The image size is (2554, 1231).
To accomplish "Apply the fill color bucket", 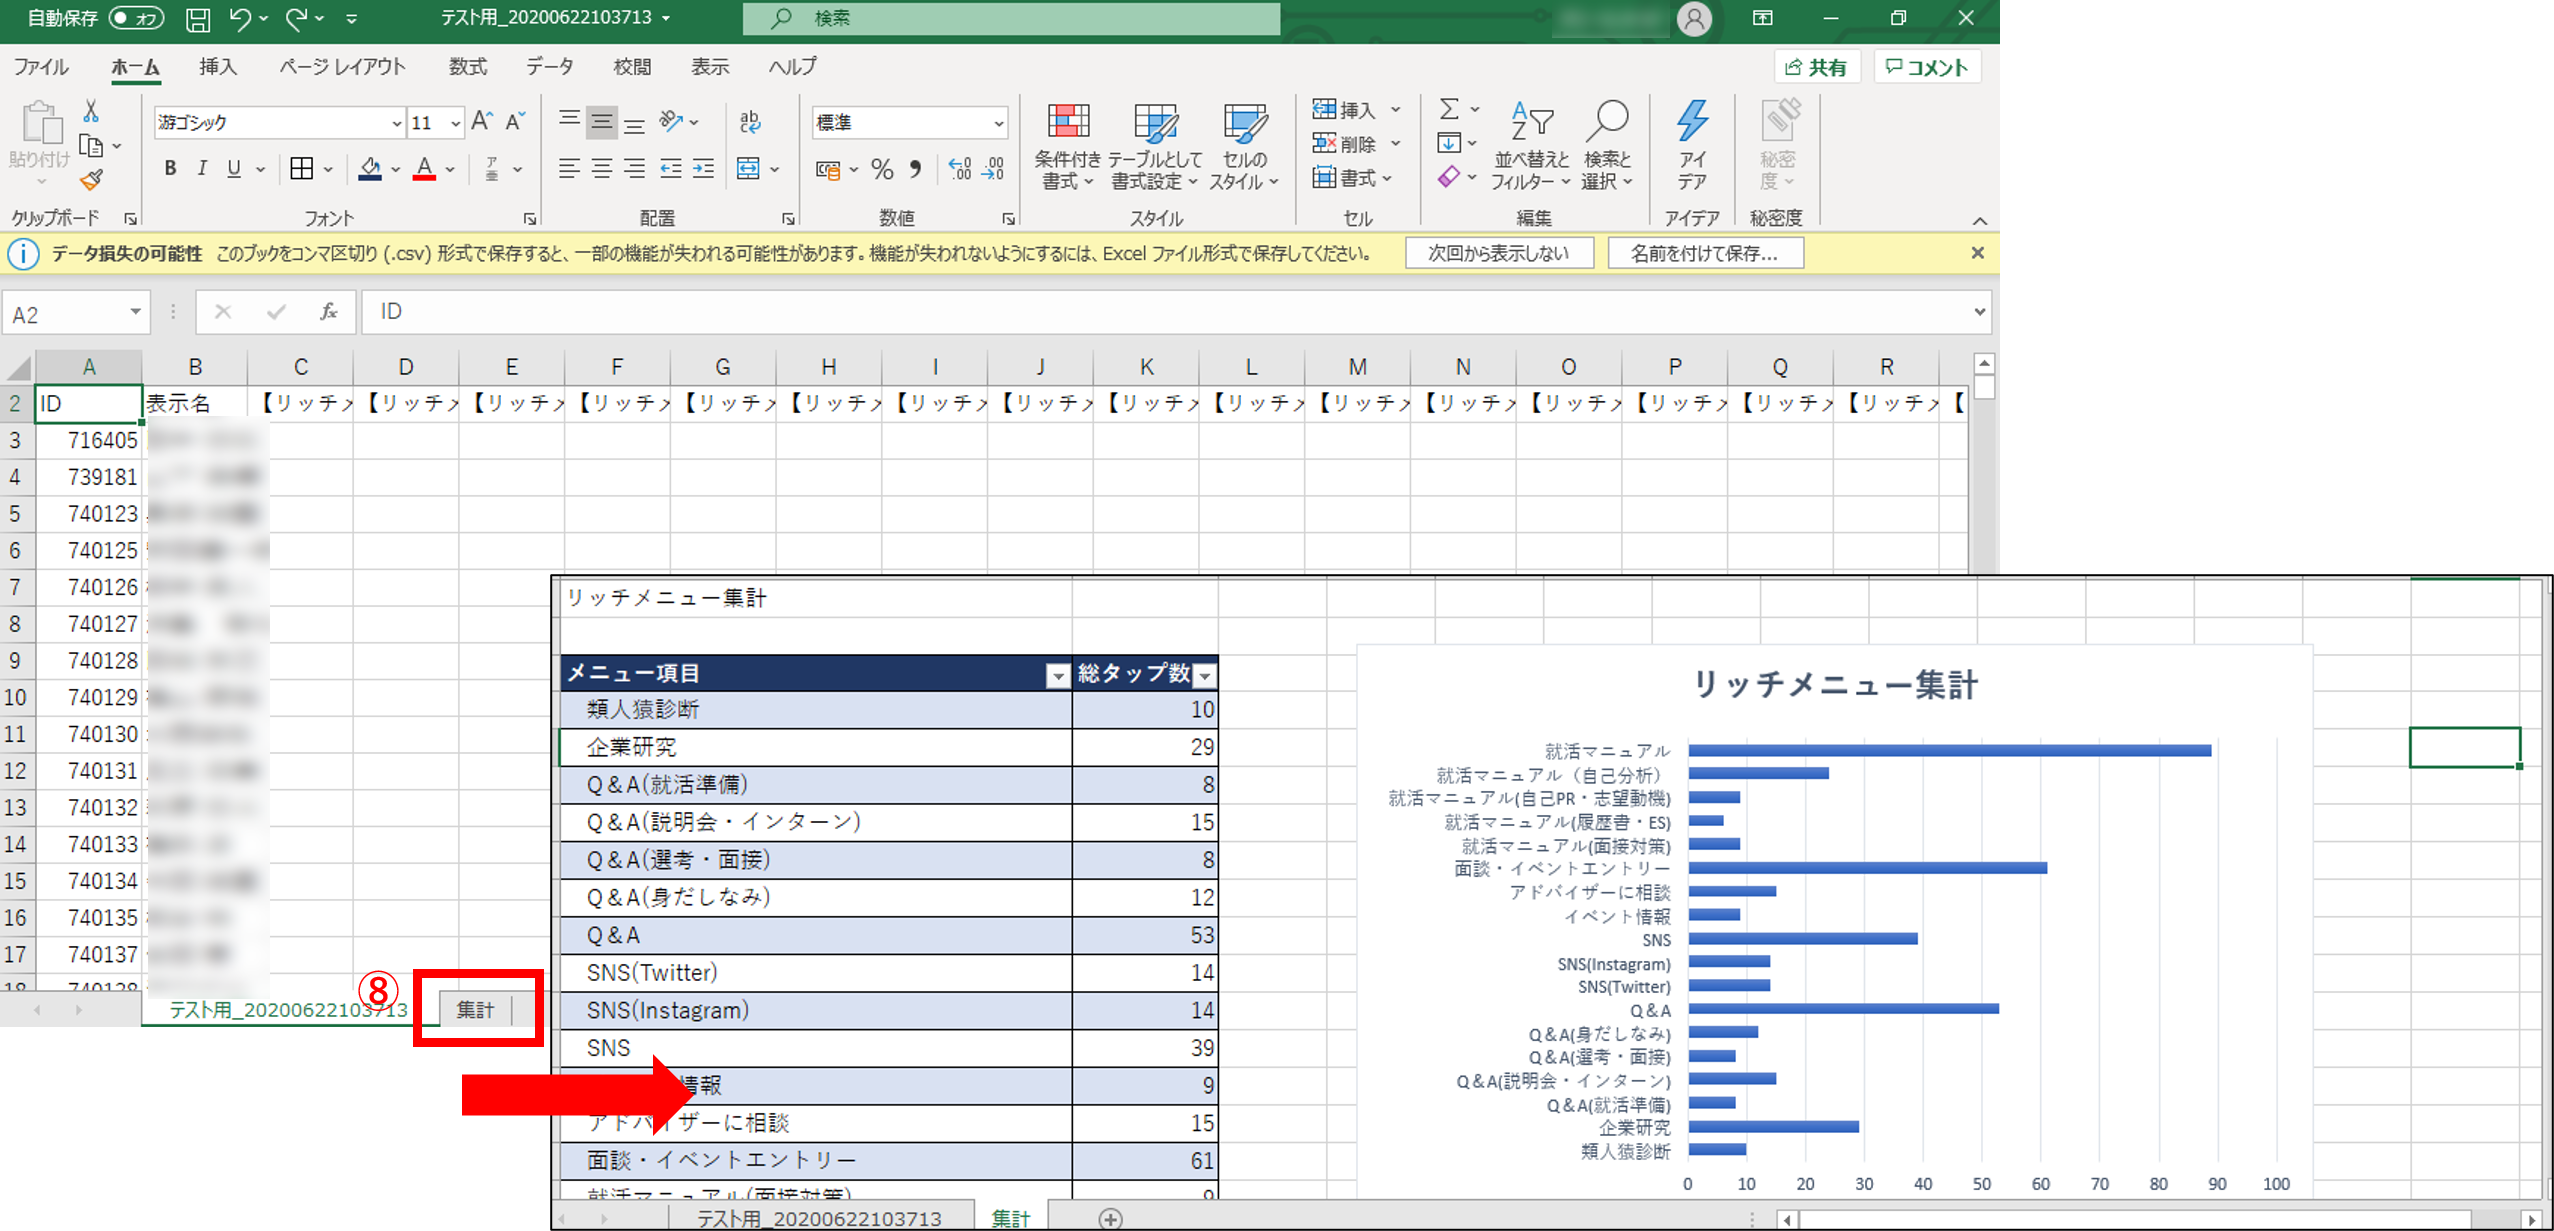I will [370, 168].
